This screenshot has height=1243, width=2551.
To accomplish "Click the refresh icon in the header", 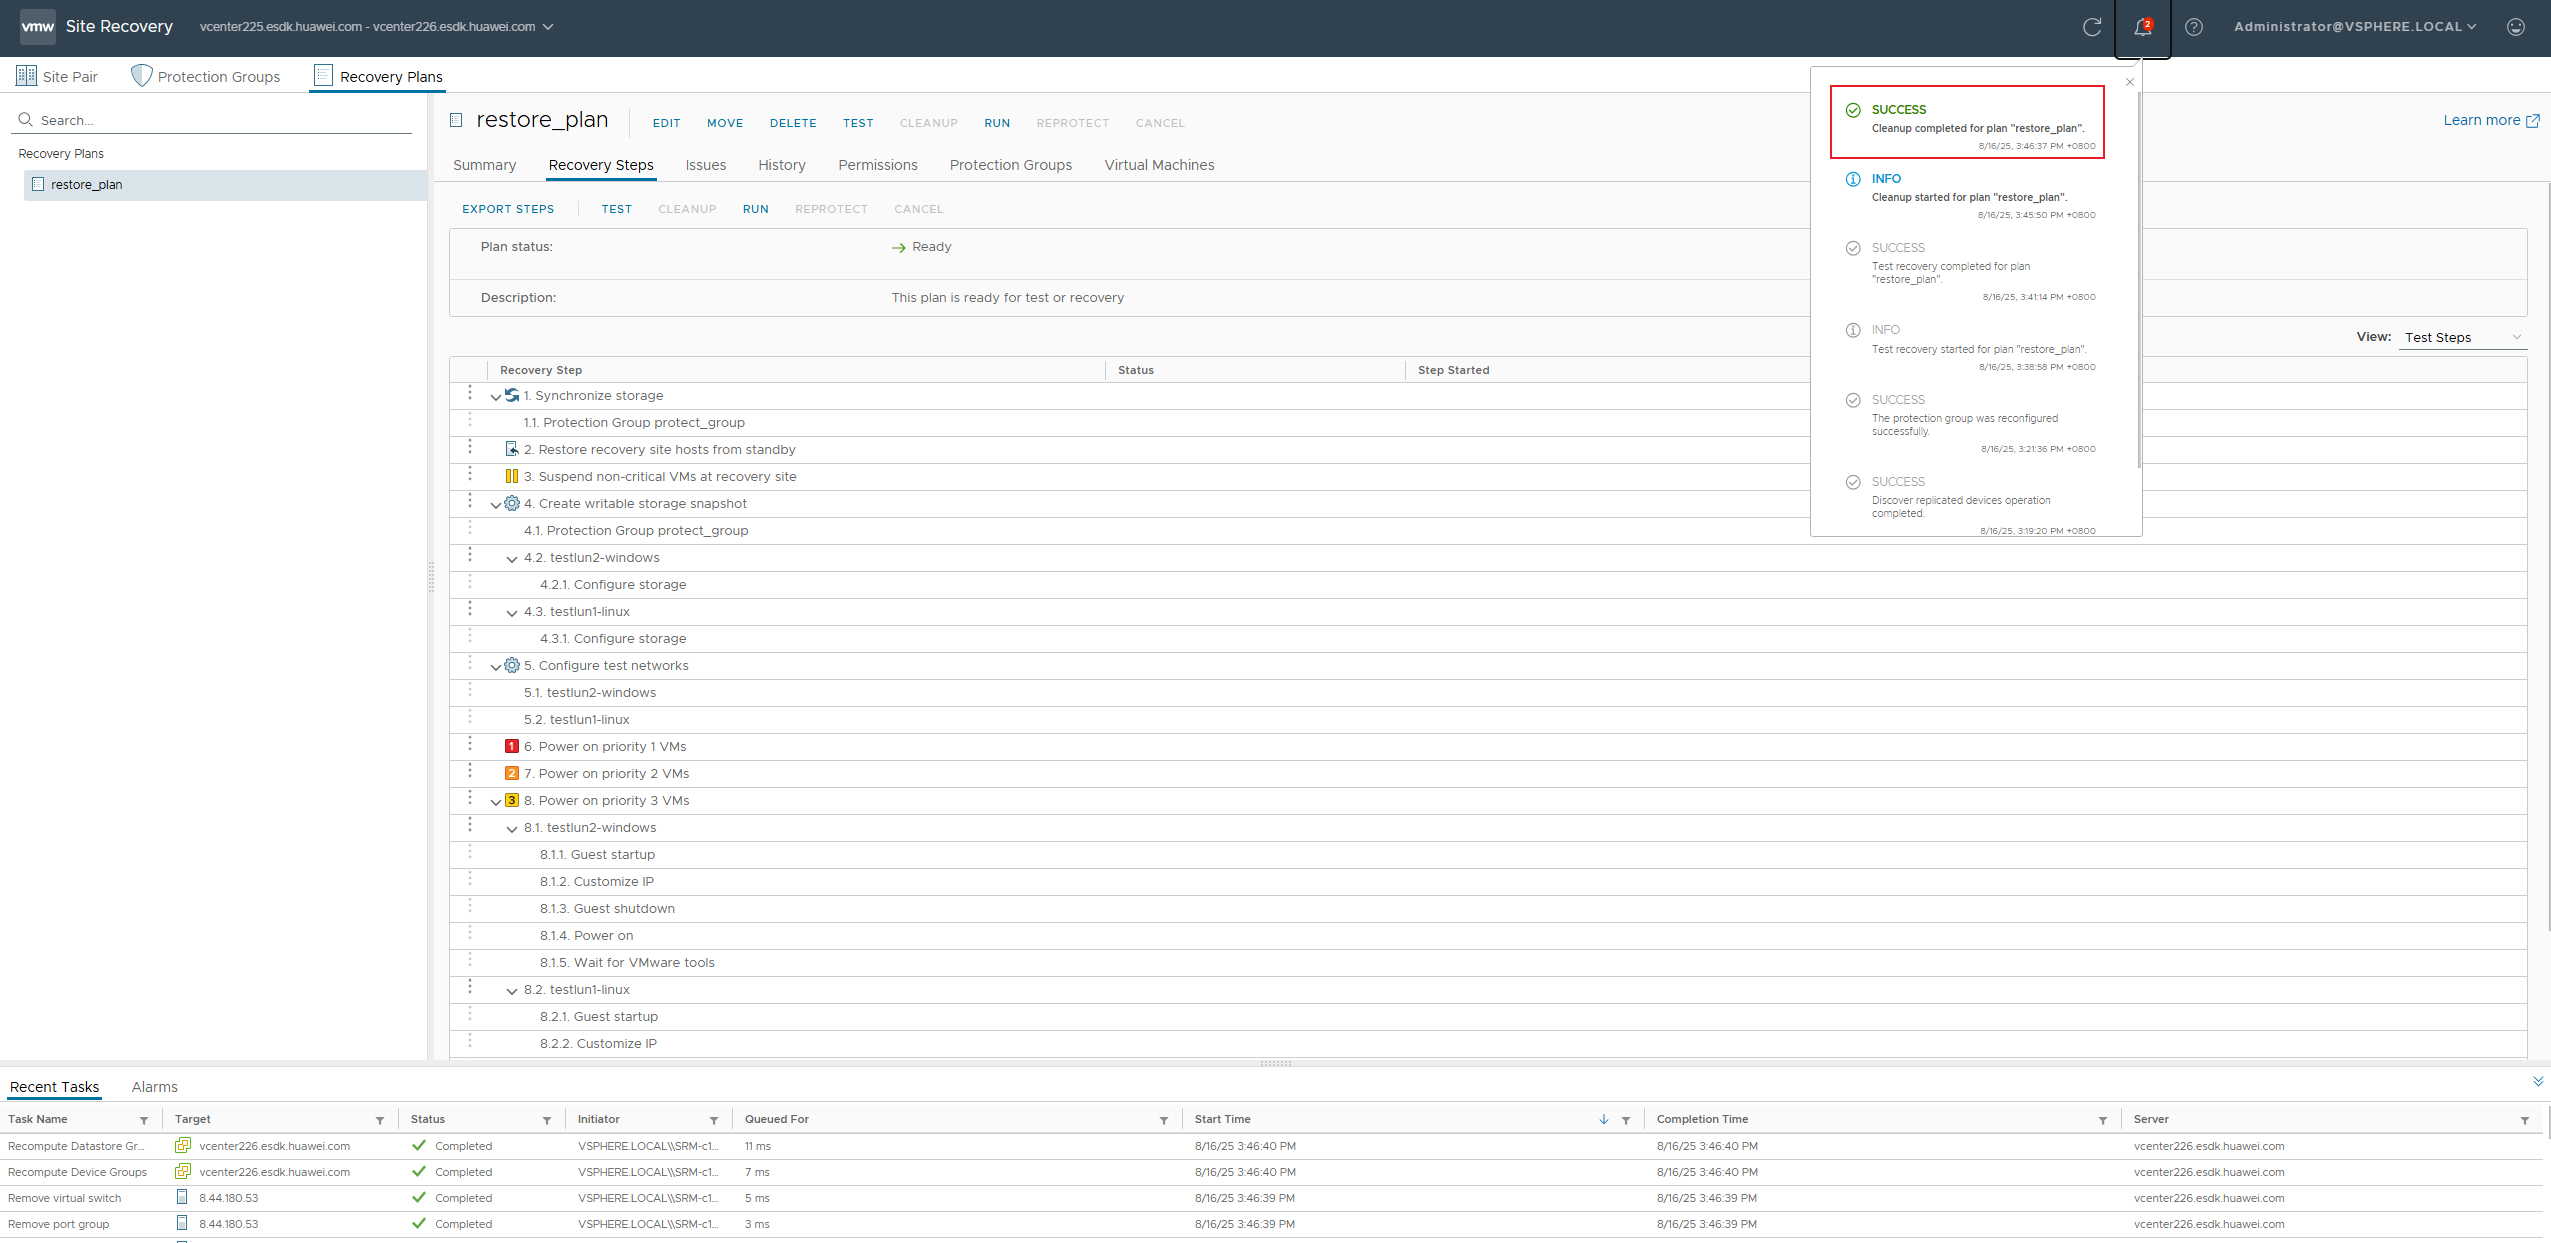I will tap(2091, 27).
